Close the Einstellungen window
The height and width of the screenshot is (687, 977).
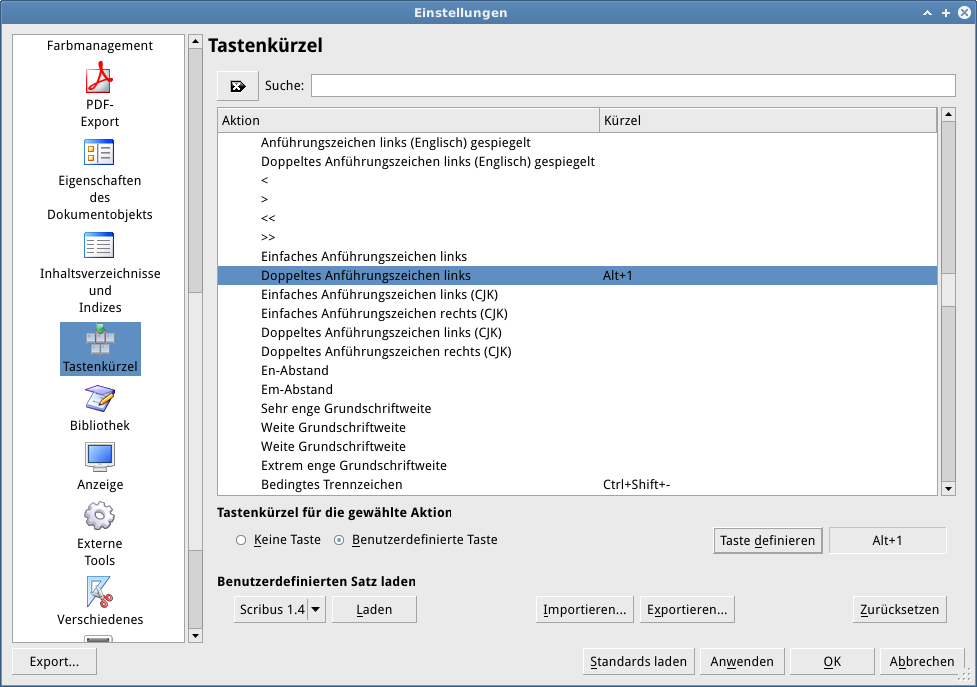click(964, 12)
